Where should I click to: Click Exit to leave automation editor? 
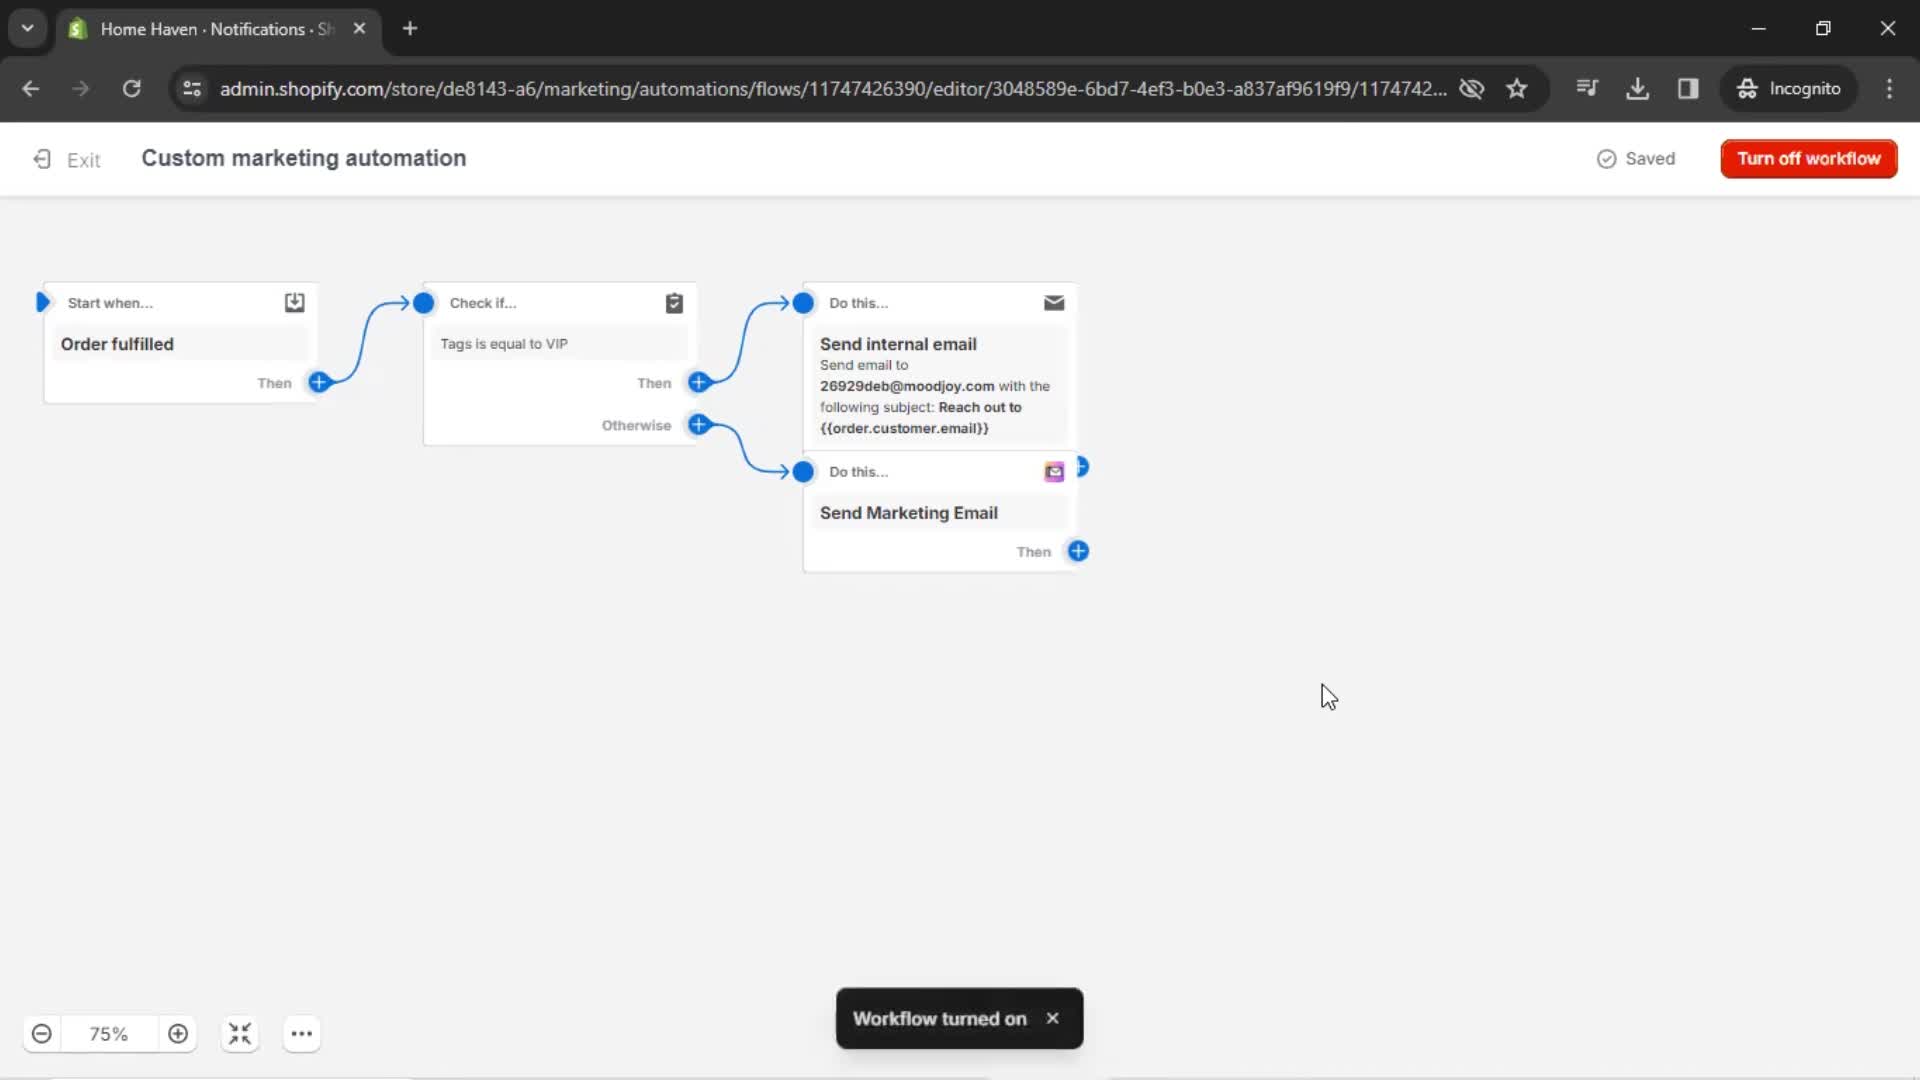(67, 158)
